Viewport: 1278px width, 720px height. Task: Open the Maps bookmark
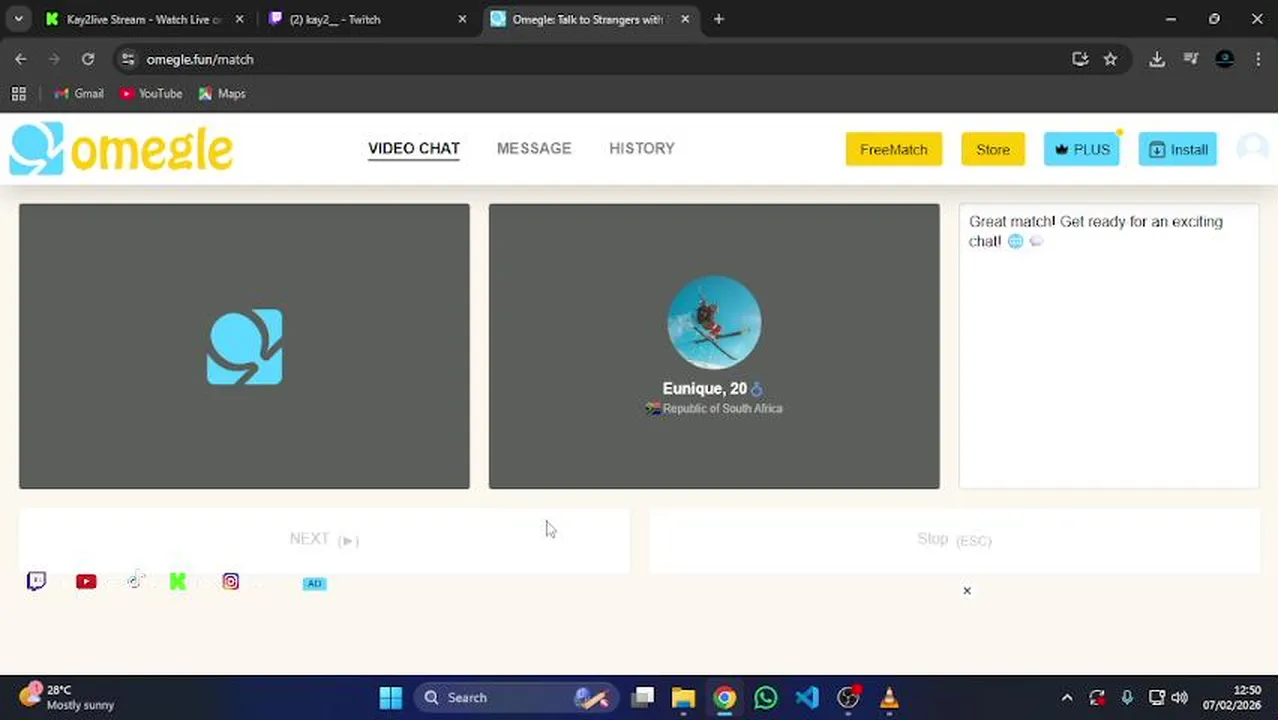click(222, 93)
